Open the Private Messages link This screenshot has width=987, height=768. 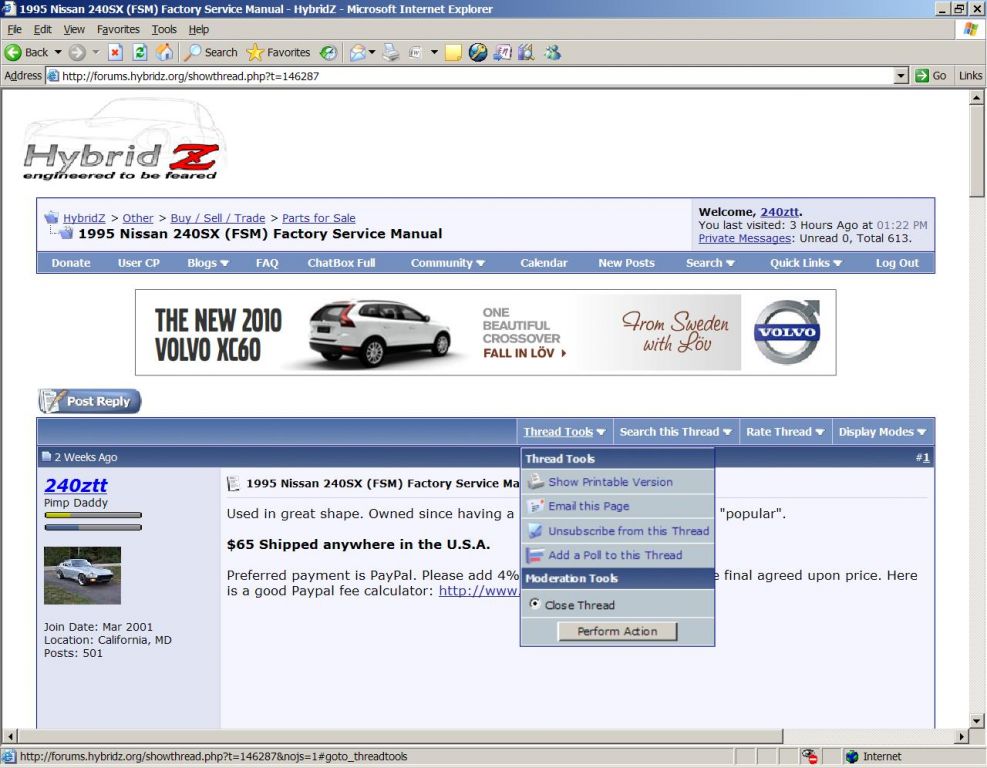tap(744, 238)
